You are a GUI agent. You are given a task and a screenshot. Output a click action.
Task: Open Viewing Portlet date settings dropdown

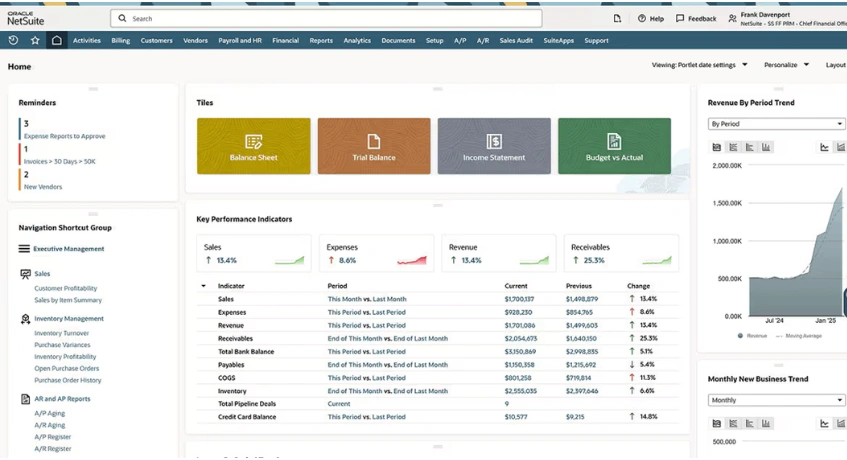pyautogui.click(x=700, y=65)
